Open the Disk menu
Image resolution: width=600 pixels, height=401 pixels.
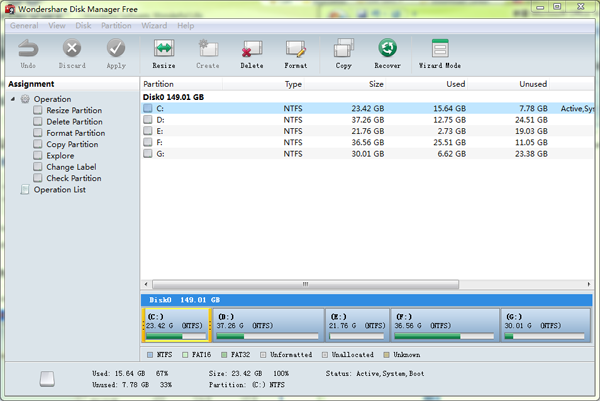pos(83,26)
